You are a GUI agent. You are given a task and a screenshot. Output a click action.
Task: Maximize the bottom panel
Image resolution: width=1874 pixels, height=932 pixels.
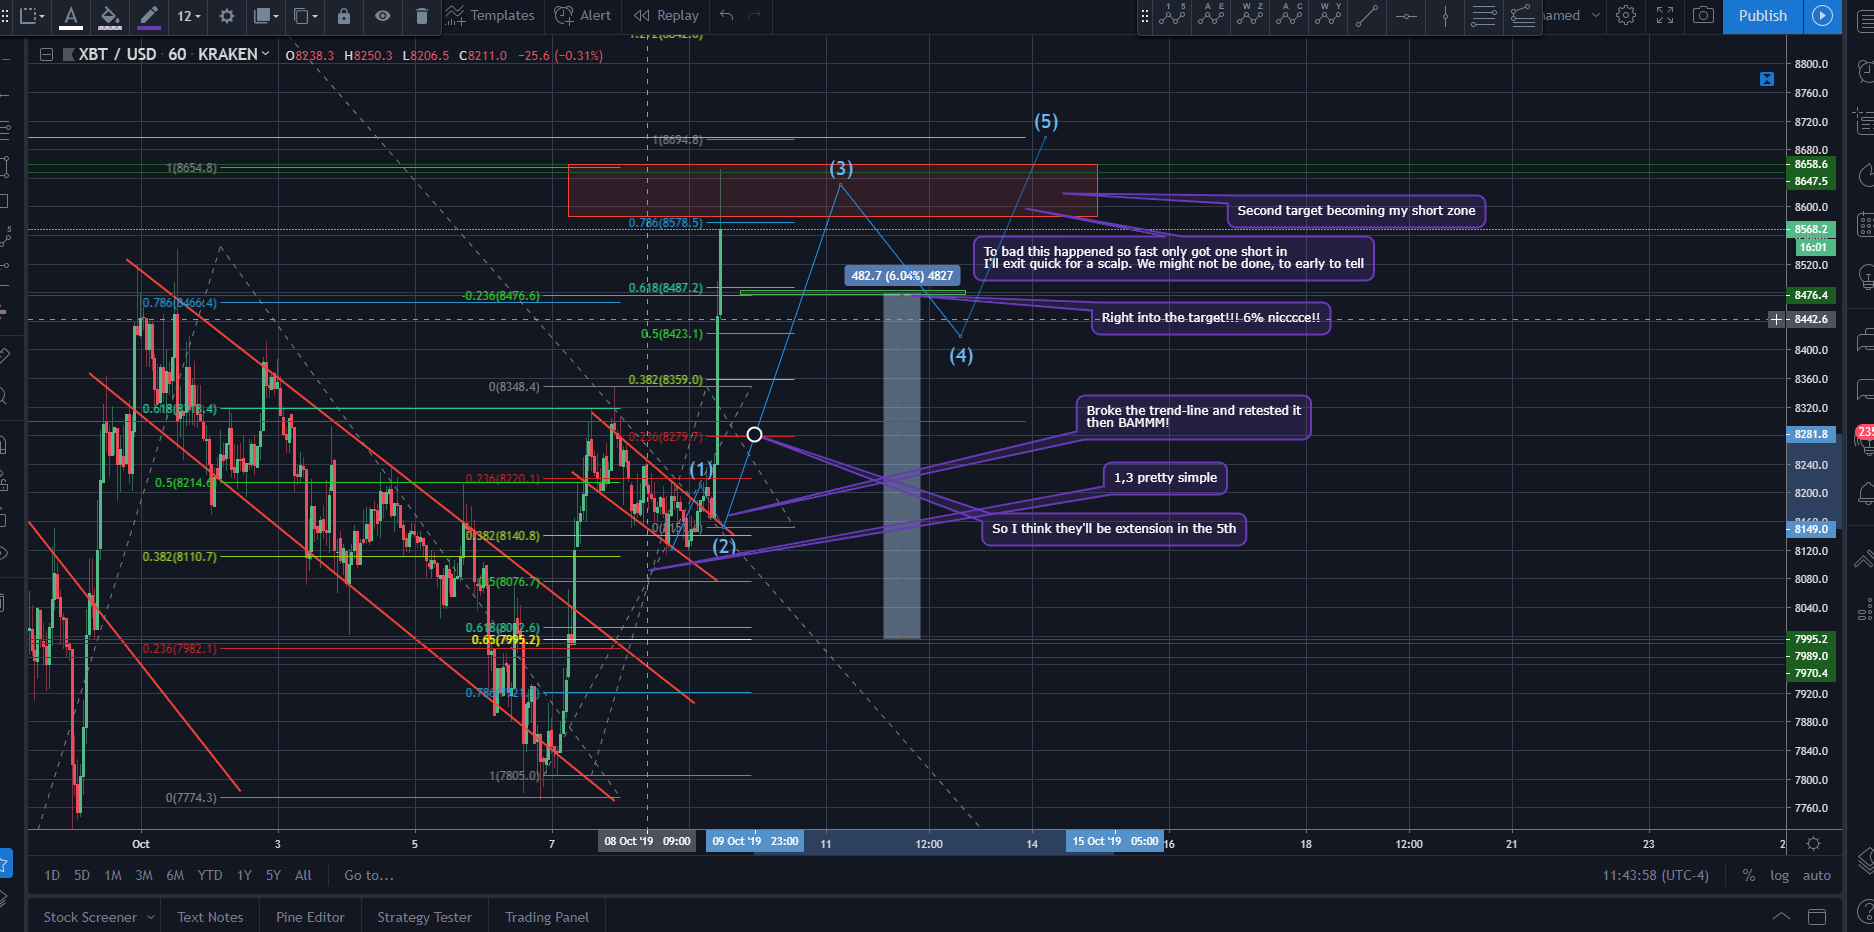click(x=1817, y=917)
